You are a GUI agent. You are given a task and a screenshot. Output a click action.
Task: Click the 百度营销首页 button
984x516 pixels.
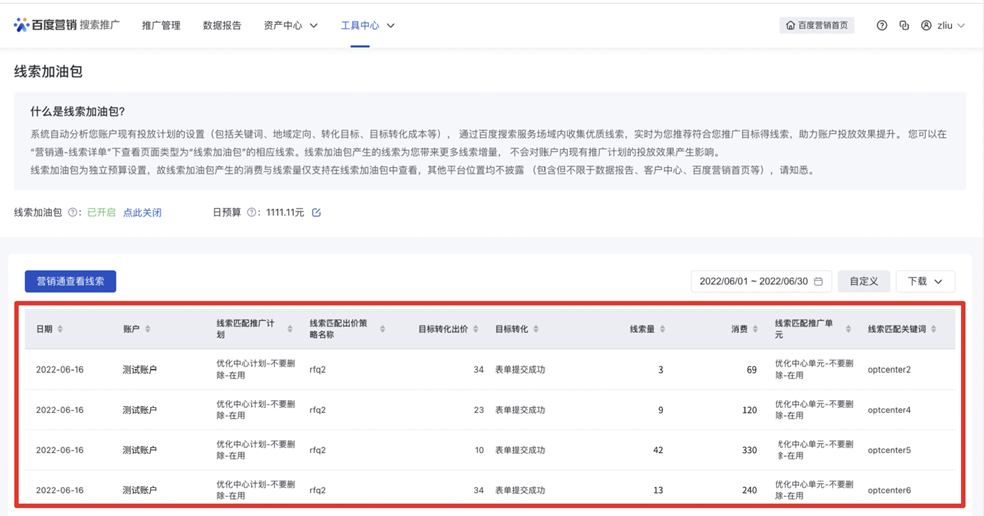point(817,25)
